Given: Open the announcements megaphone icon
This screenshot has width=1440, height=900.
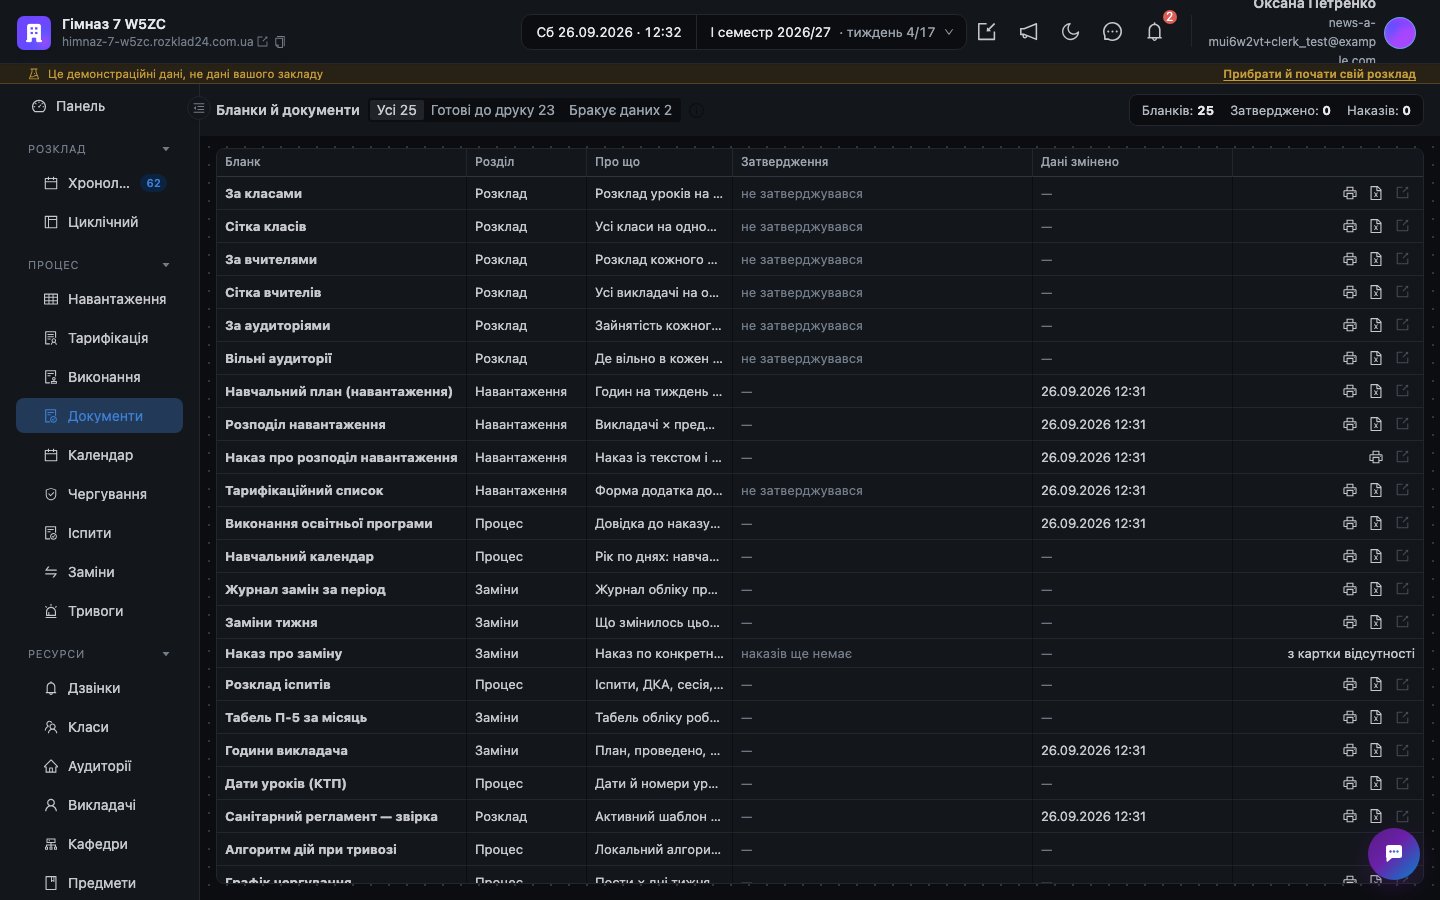Looking at the screenshot, I should pos(1028,32).
